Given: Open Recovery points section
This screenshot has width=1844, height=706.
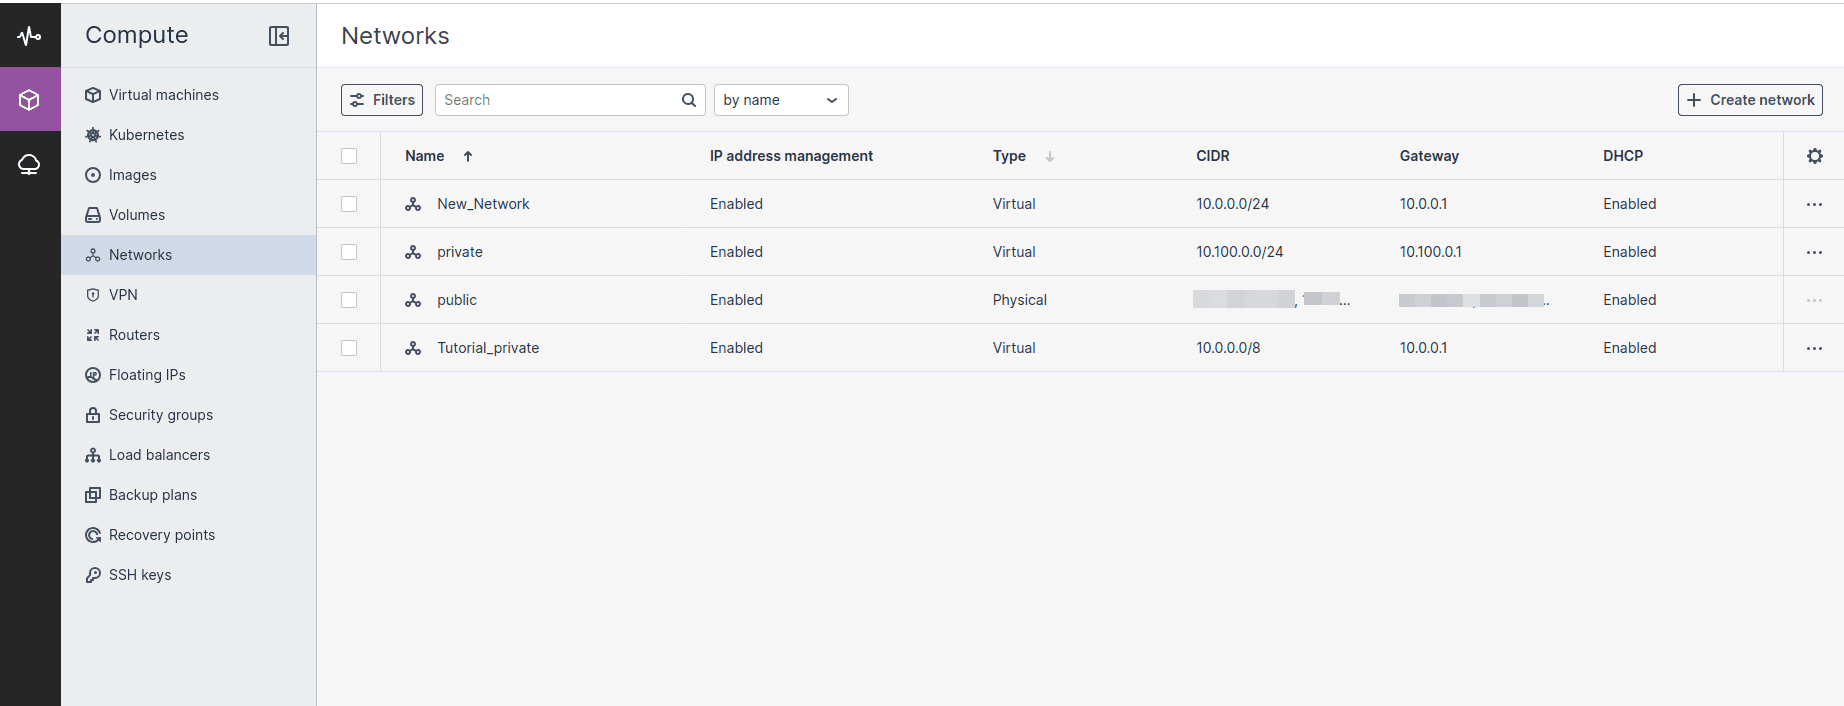Looking at the screenshot, I should point(188,535).
